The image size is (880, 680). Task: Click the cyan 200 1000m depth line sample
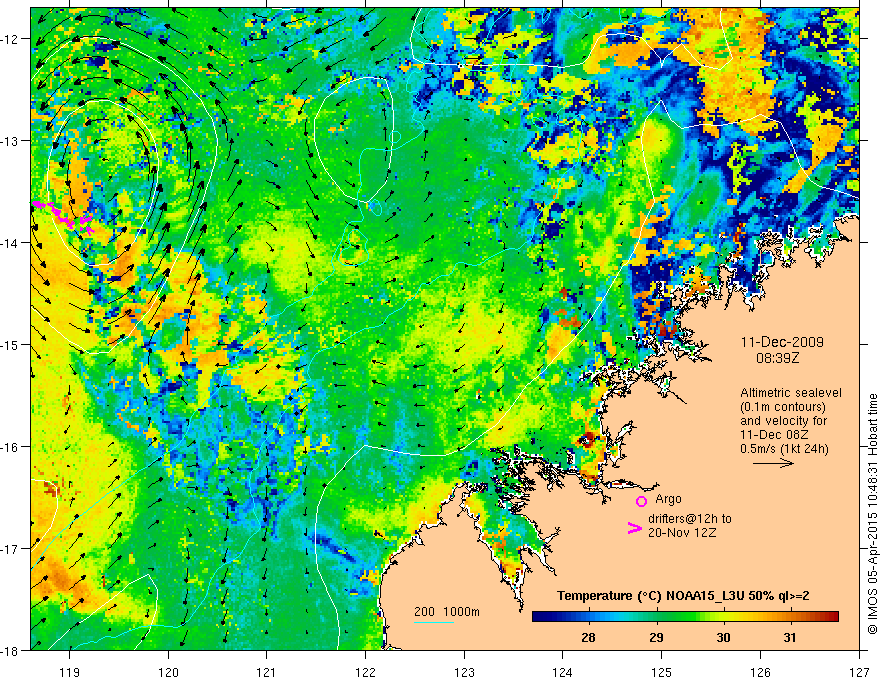[x=434, y=622]
